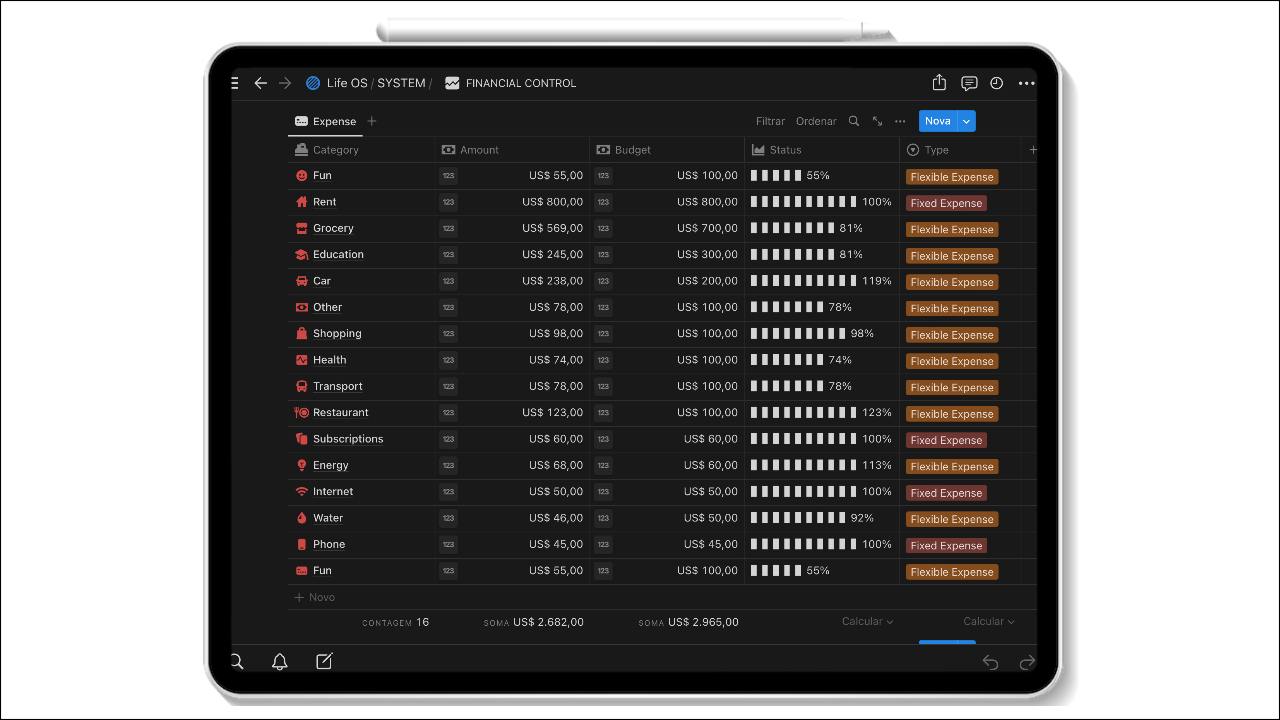The image size is (1280, 720).
Task: Open the Subscriptions category page
Action: [348, 439]
